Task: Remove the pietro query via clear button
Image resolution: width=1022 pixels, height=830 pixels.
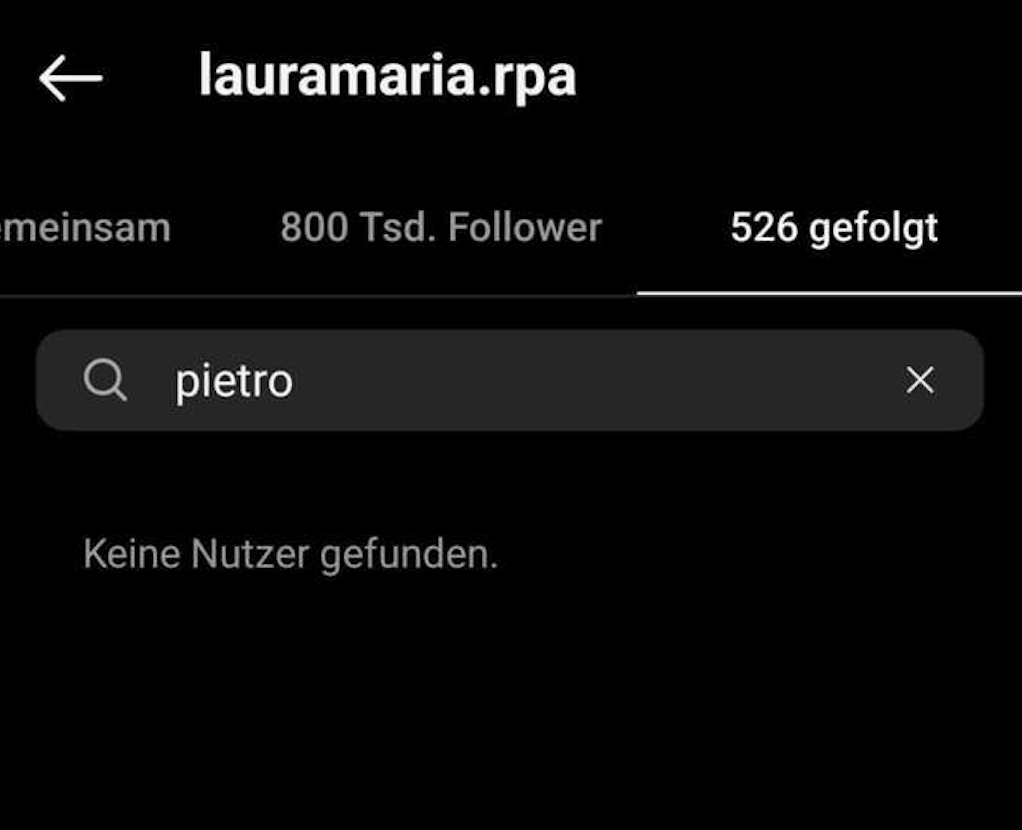Action: pos(920,380)
